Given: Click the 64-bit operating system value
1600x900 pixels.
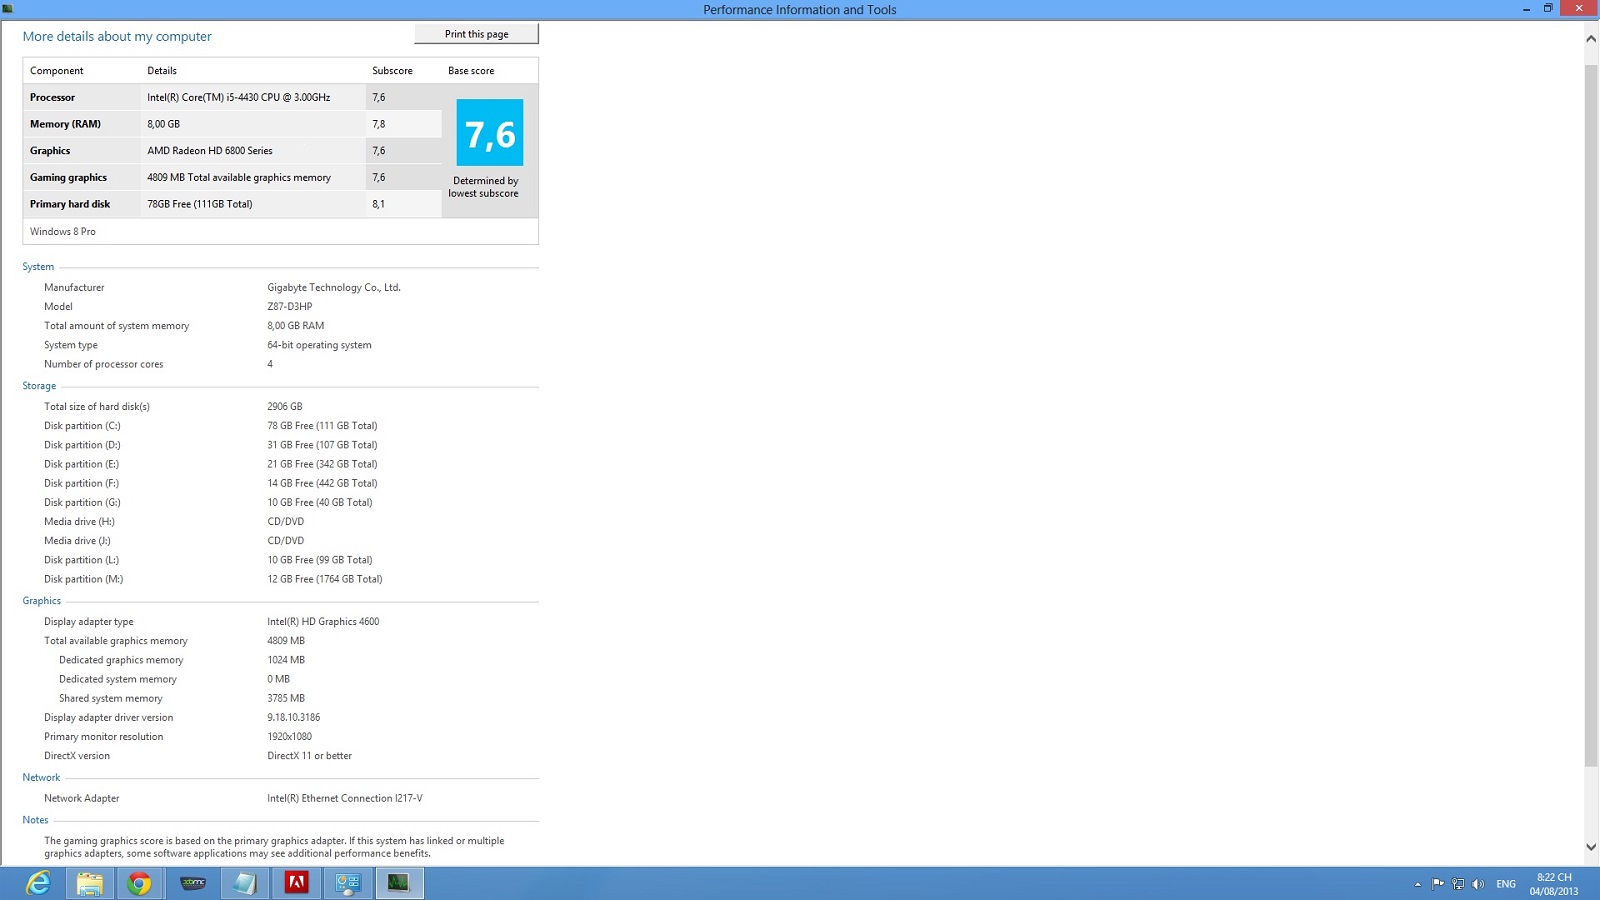Looking at the screenshot, I should [x=319, y=345].
